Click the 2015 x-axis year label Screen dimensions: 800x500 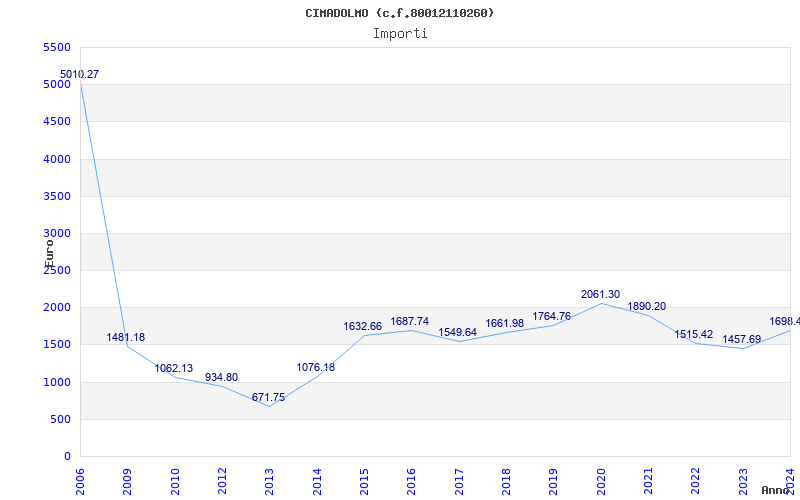(x=364, y=481)
